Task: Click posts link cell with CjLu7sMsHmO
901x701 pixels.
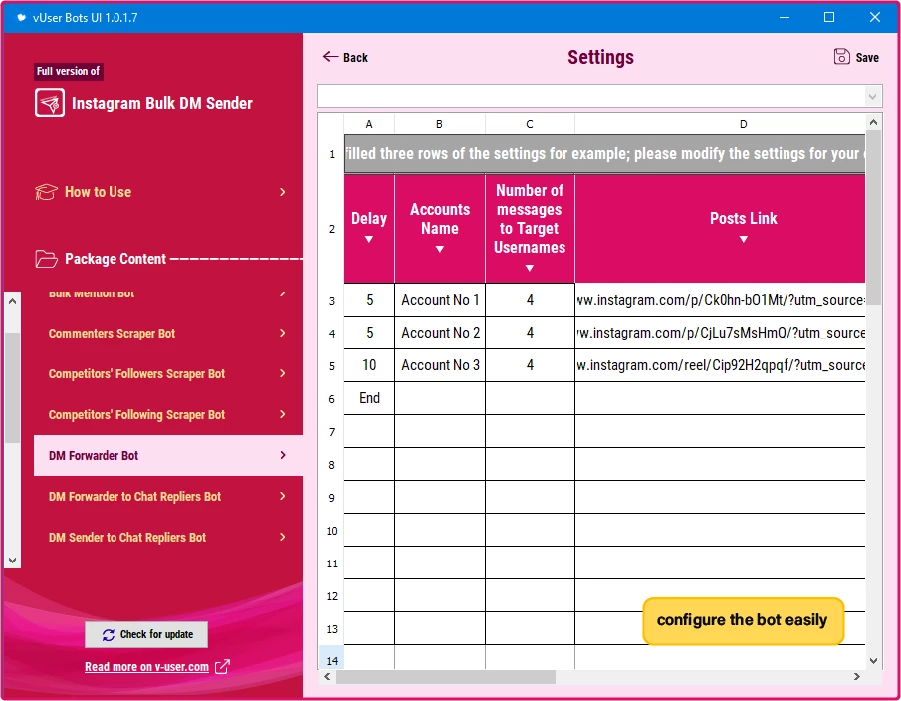Action: (720, 333)
